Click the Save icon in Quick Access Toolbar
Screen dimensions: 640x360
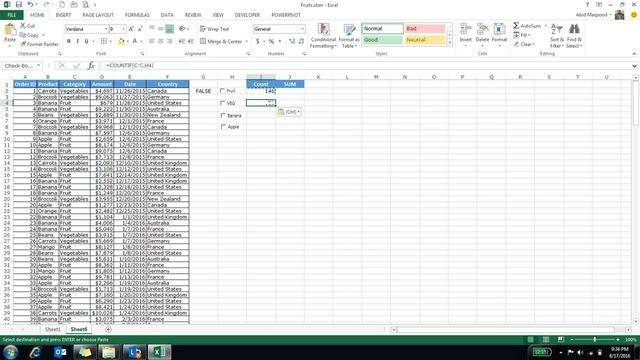coord(18,4)
